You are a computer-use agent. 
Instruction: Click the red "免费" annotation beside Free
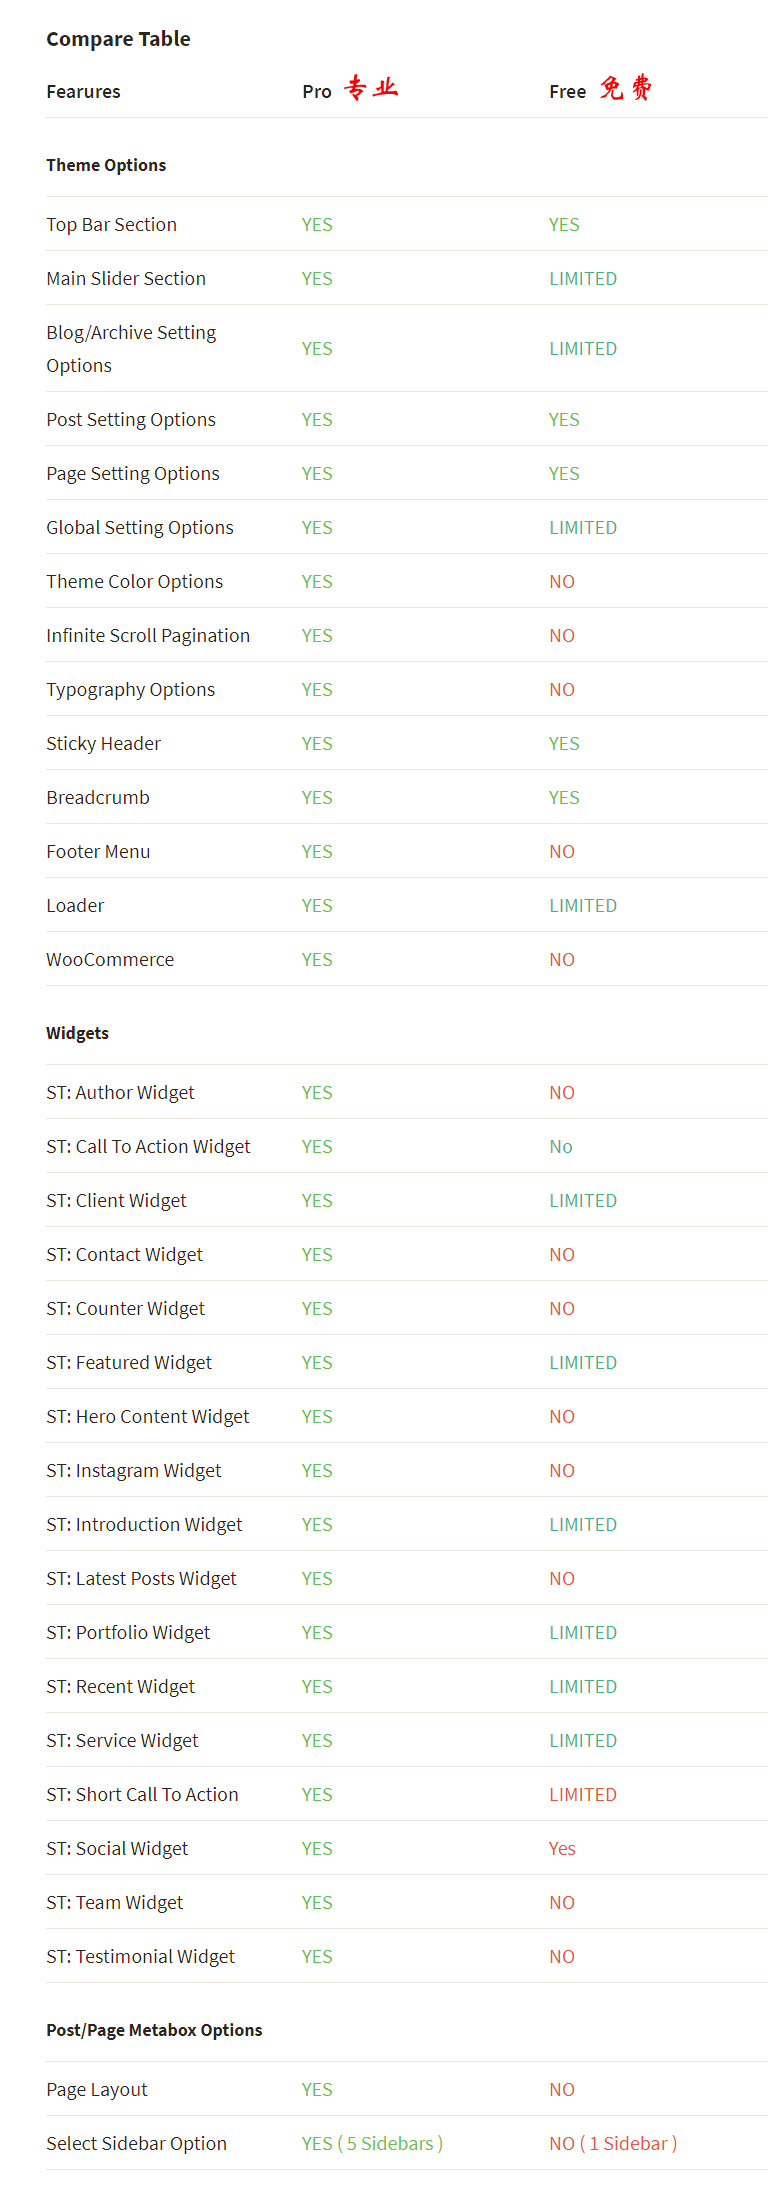click(626, 89)
